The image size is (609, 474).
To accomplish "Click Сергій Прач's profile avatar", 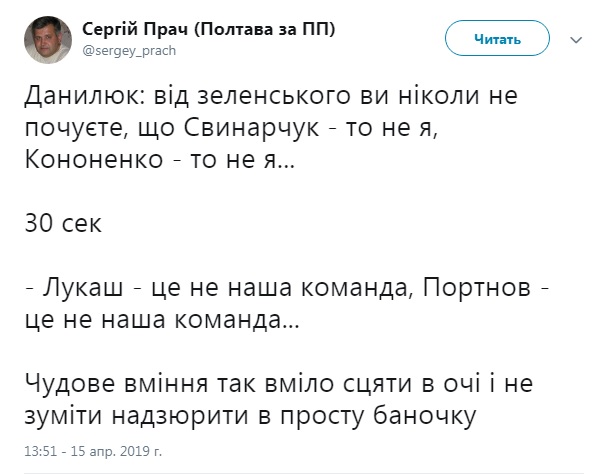I will tap(48, 39).
